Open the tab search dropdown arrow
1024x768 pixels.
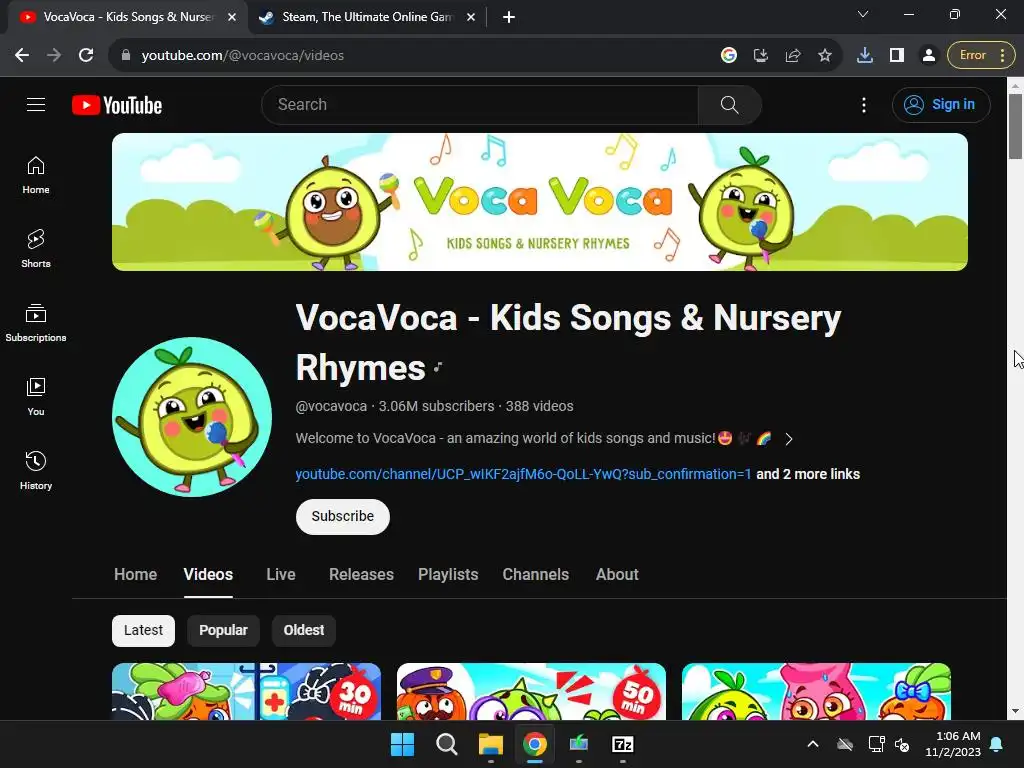(863, 14)
